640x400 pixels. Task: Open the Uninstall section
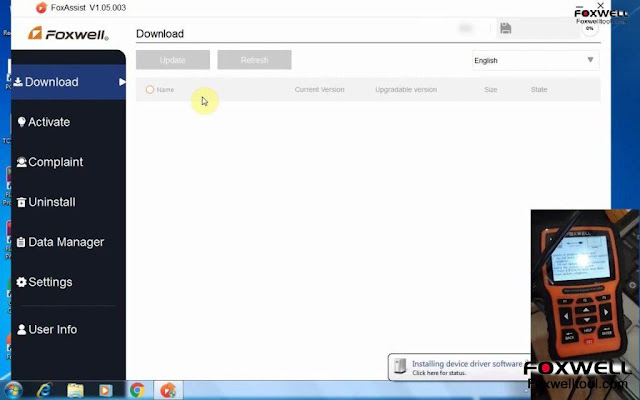click(x=46, y=202)
